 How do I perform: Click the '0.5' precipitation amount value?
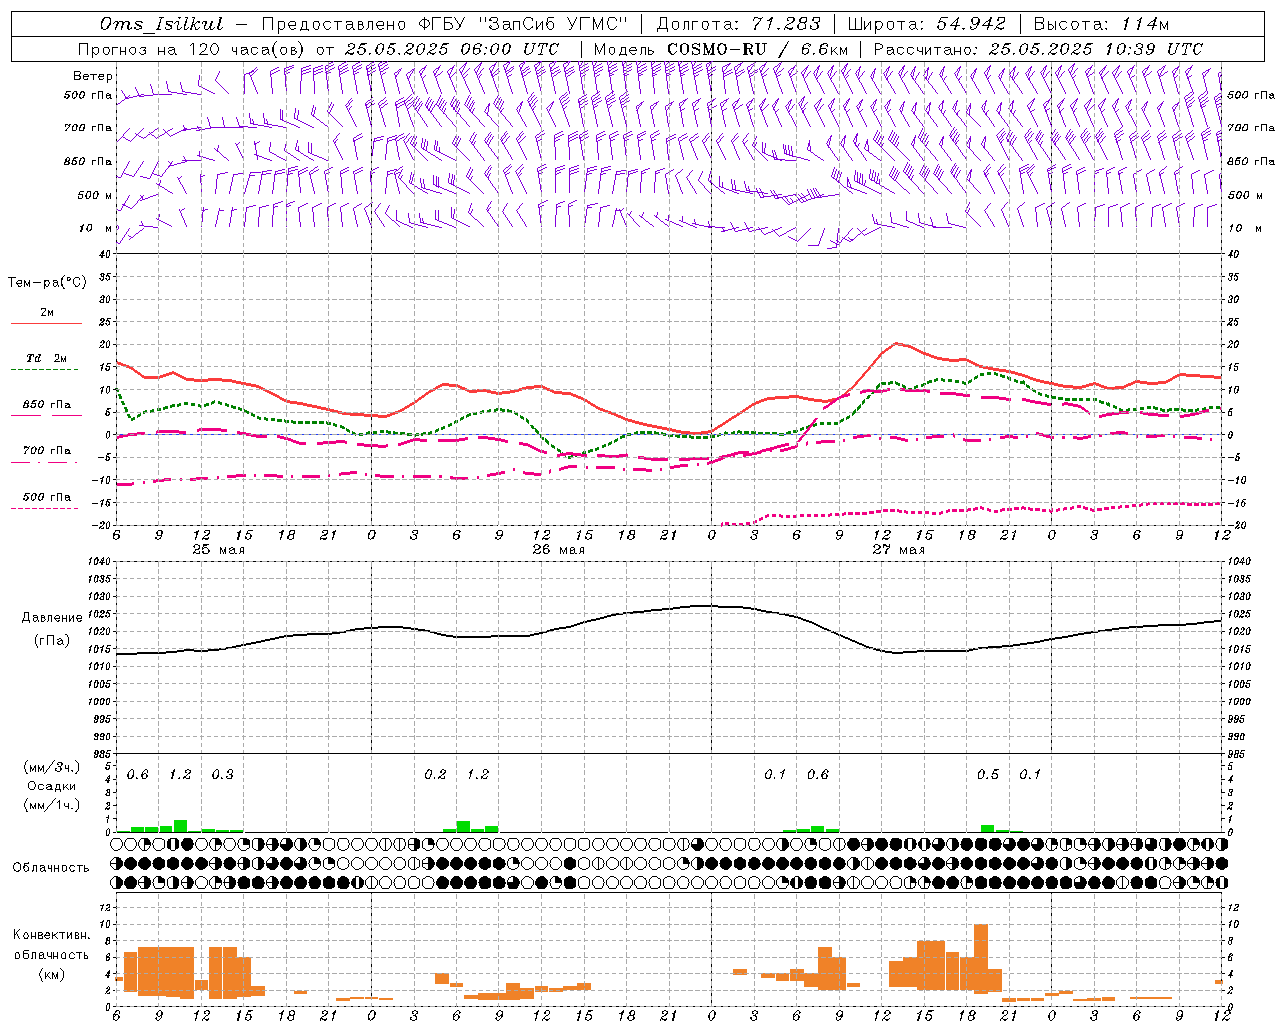click(x=988, y=775)
